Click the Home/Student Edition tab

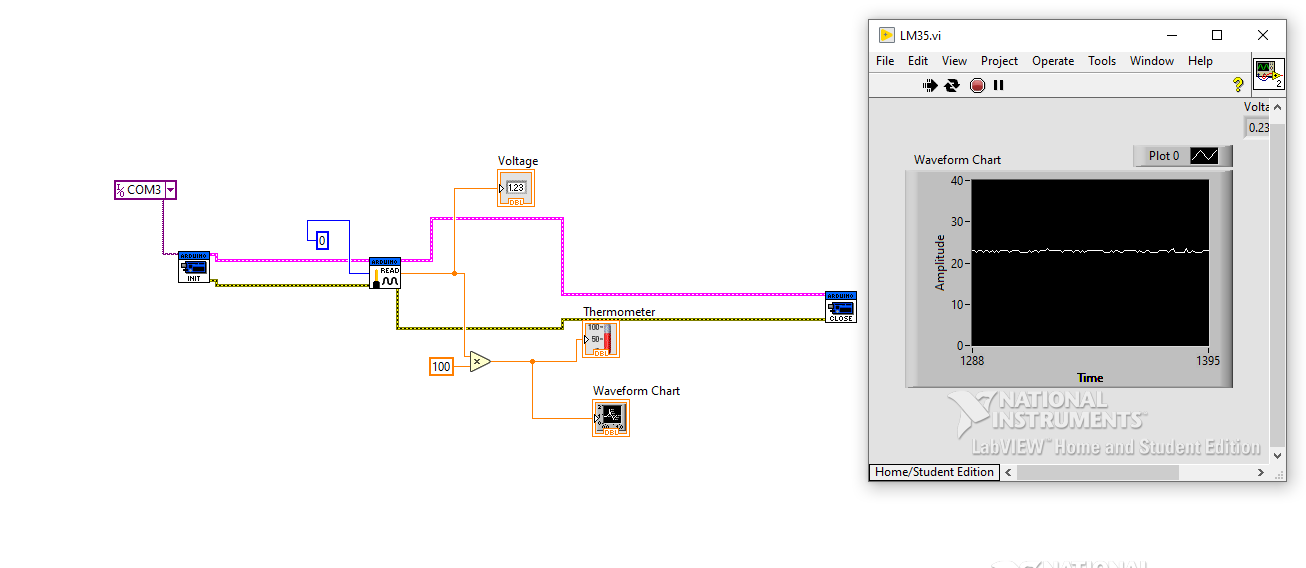(934, 472)
